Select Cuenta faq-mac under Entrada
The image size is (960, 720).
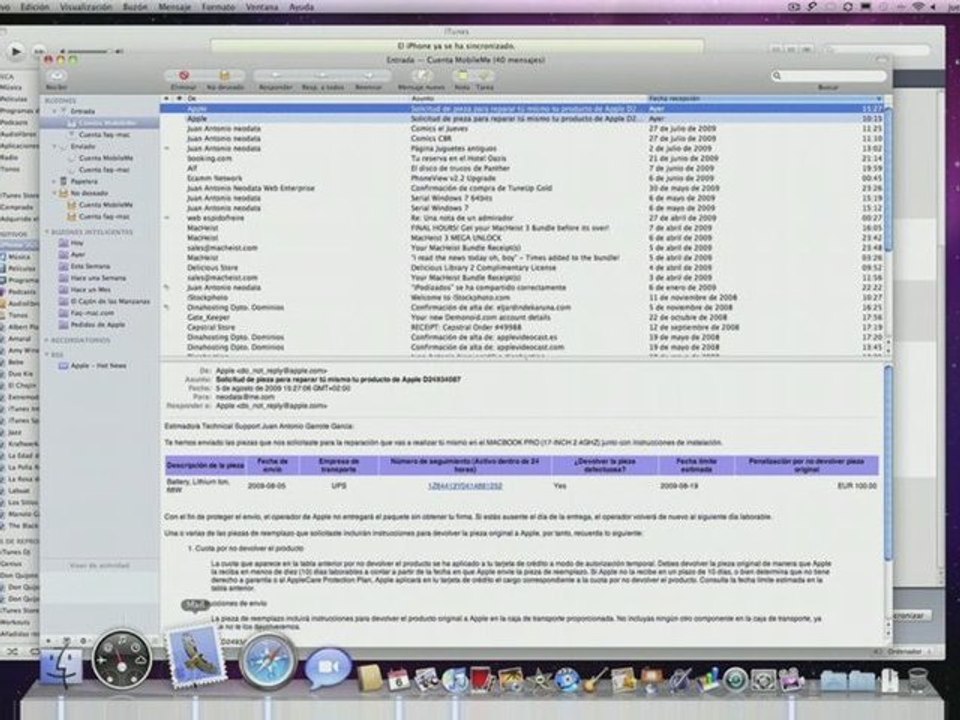[104, 135]
